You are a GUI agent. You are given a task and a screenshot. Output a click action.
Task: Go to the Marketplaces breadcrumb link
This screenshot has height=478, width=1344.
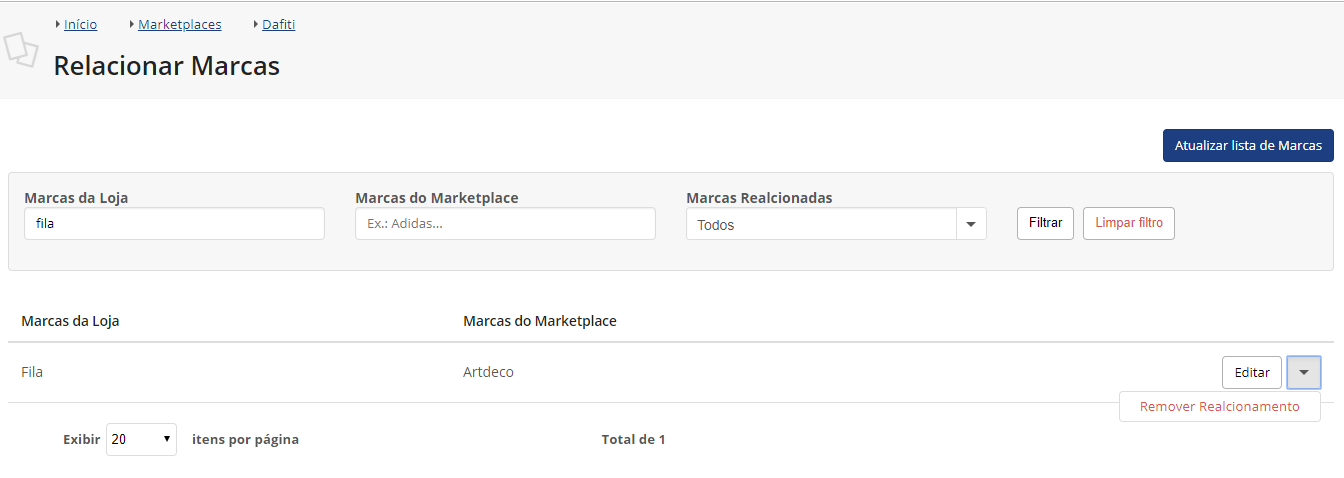[x=180, y=24]
